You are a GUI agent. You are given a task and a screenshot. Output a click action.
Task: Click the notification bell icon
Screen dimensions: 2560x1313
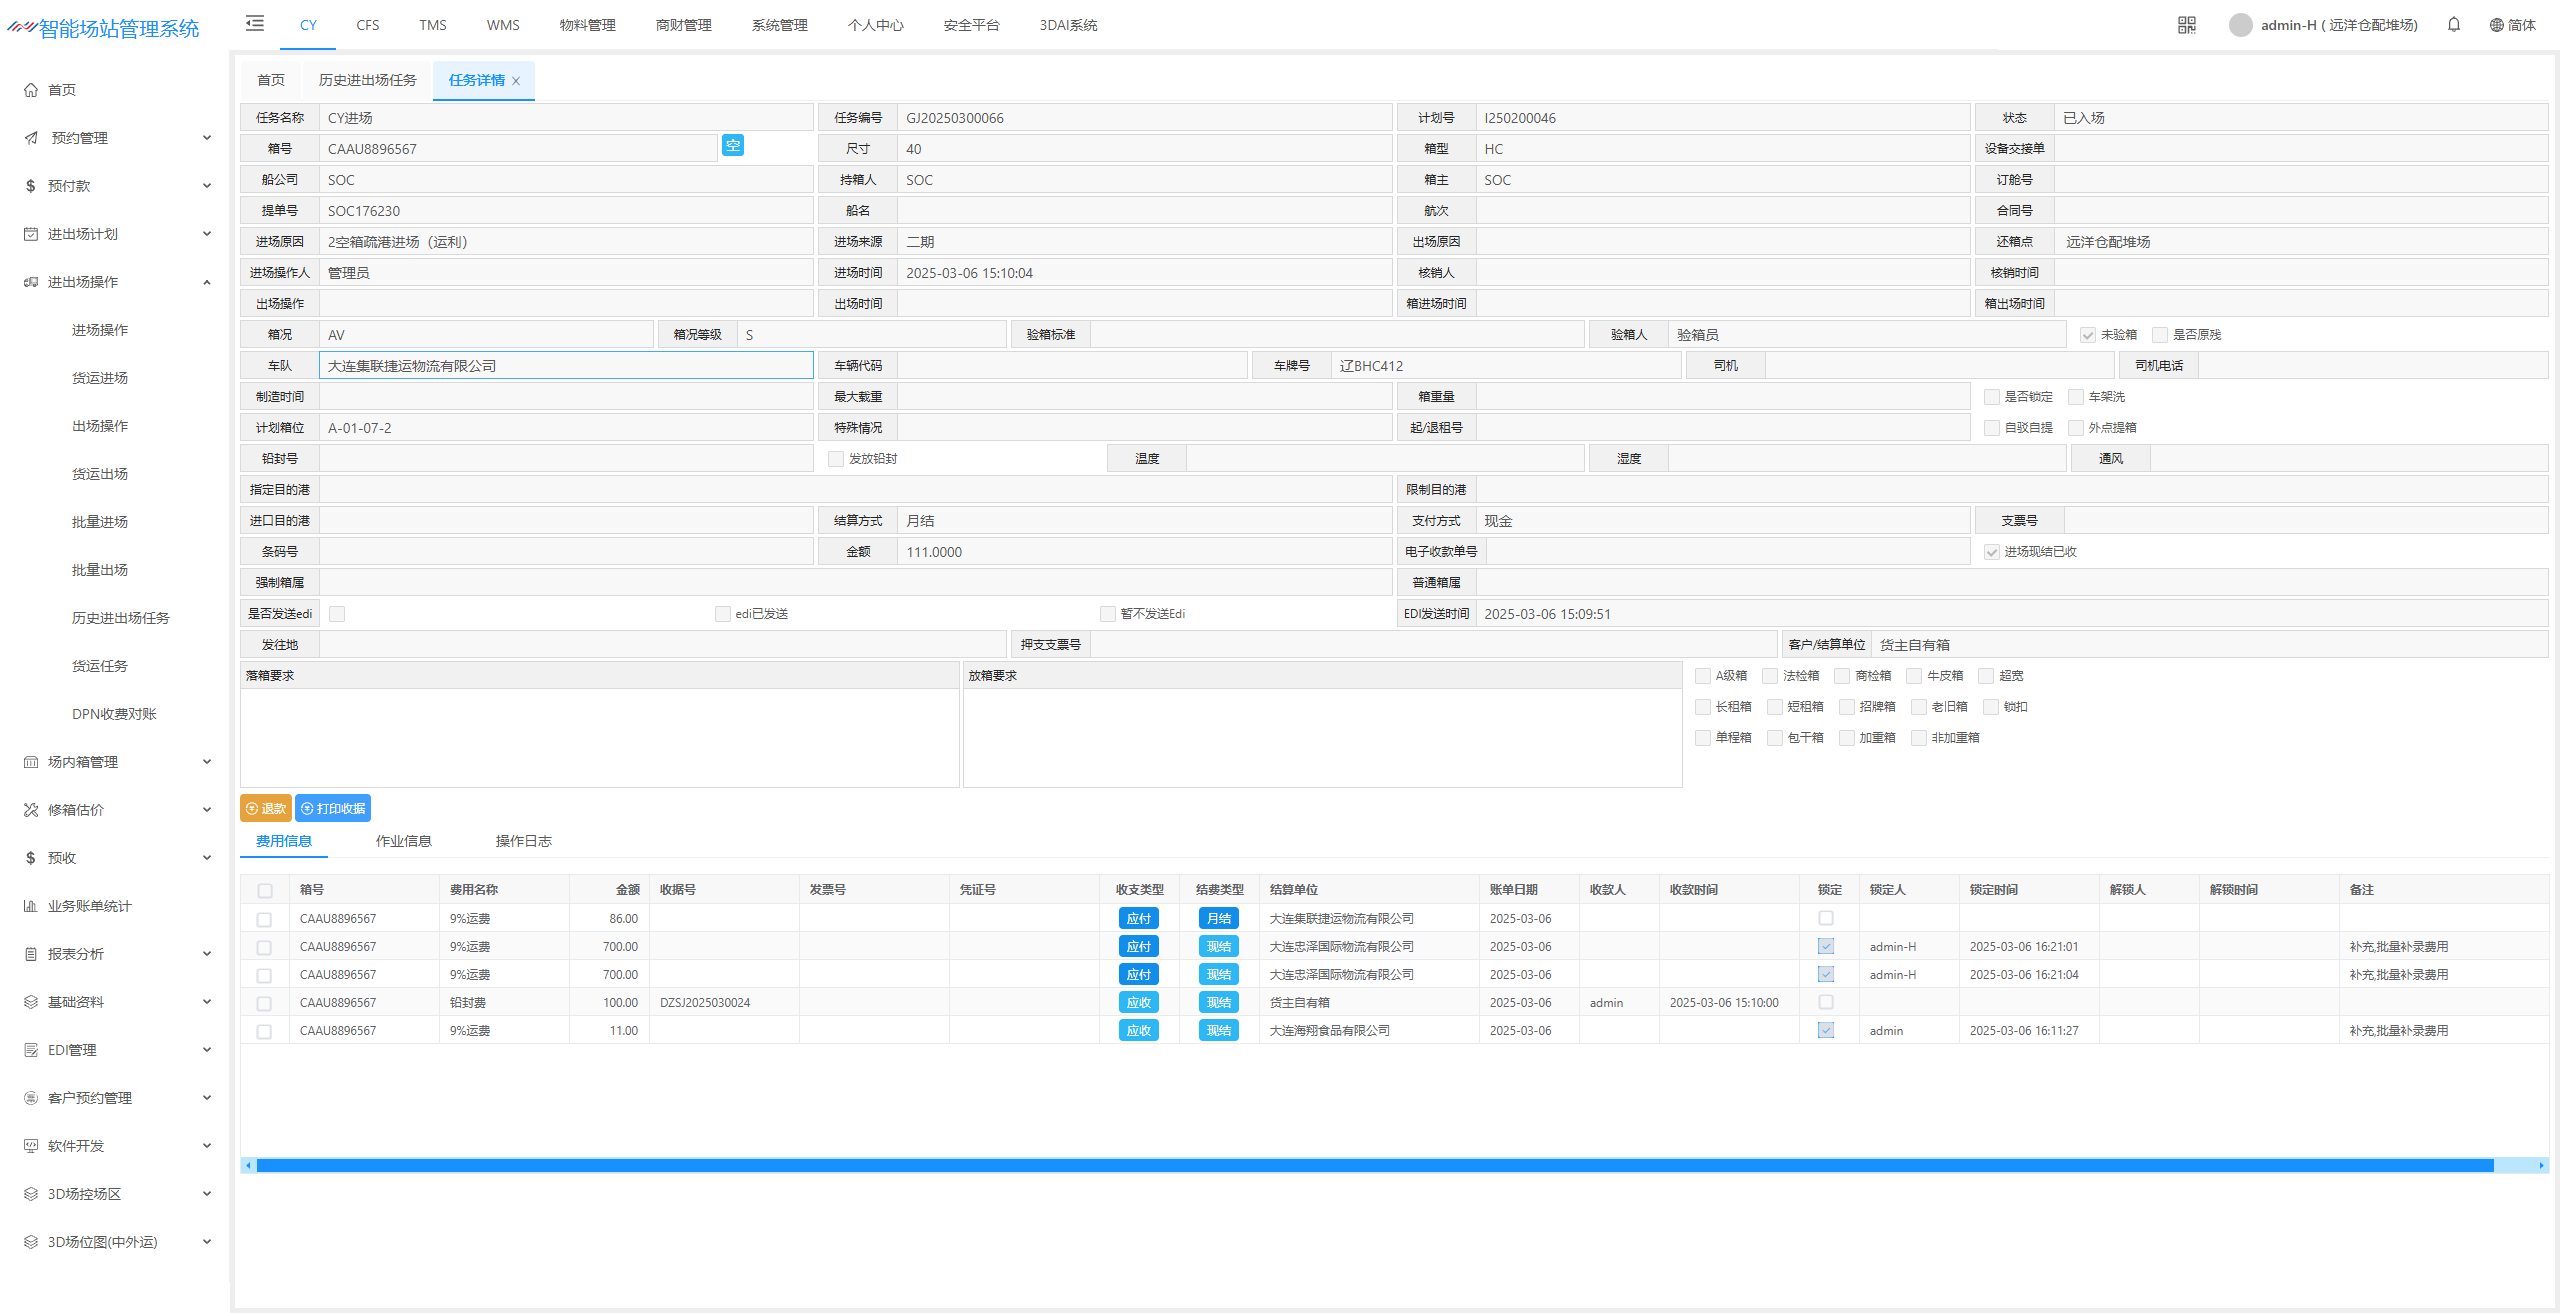pyautogui.click(x=2453, y=25)
